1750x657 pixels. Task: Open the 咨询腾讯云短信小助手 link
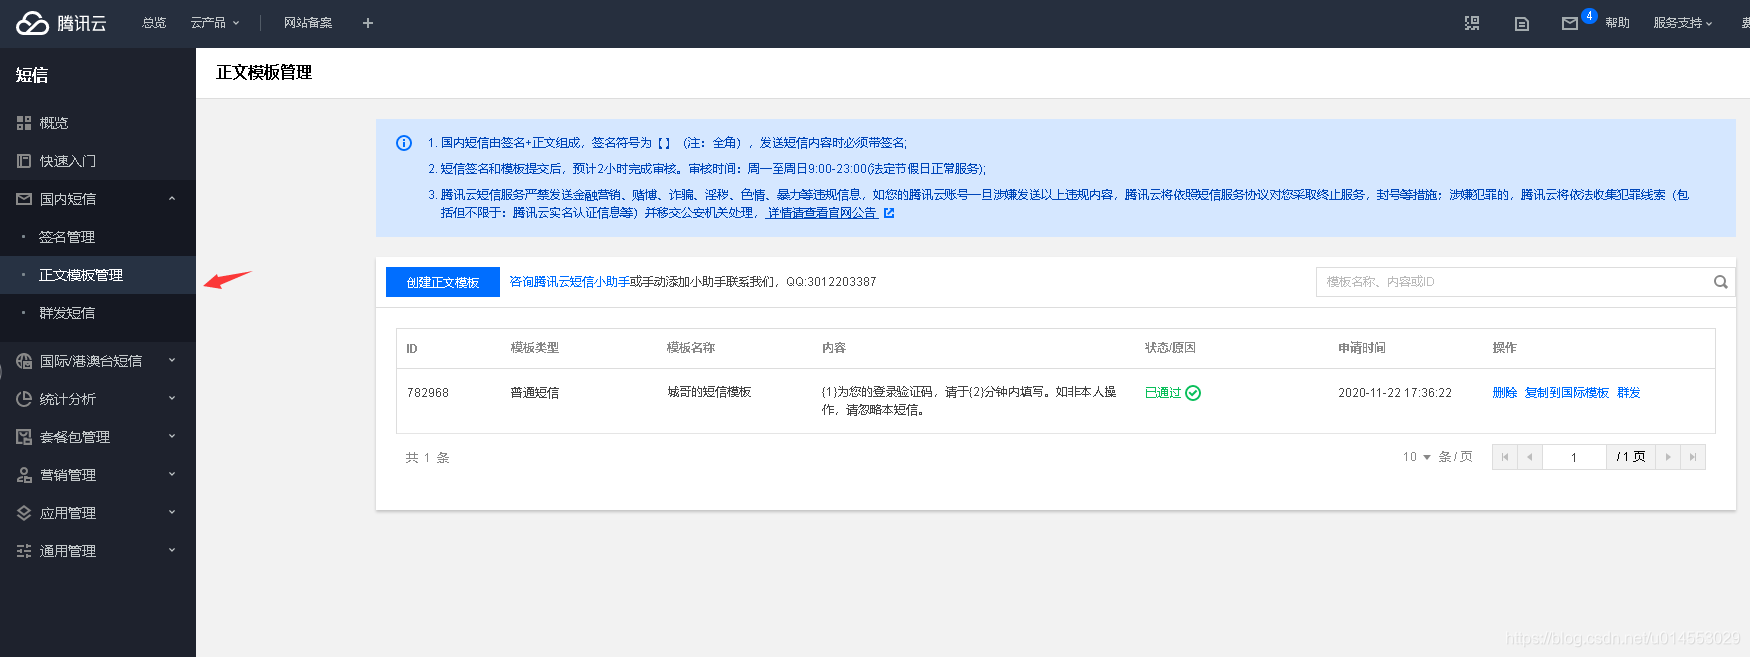[x=569, y=282]
